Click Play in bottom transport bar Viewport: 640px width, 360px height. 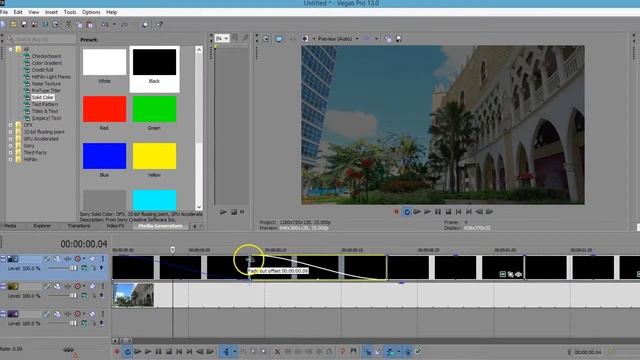[x=148, y=351]
